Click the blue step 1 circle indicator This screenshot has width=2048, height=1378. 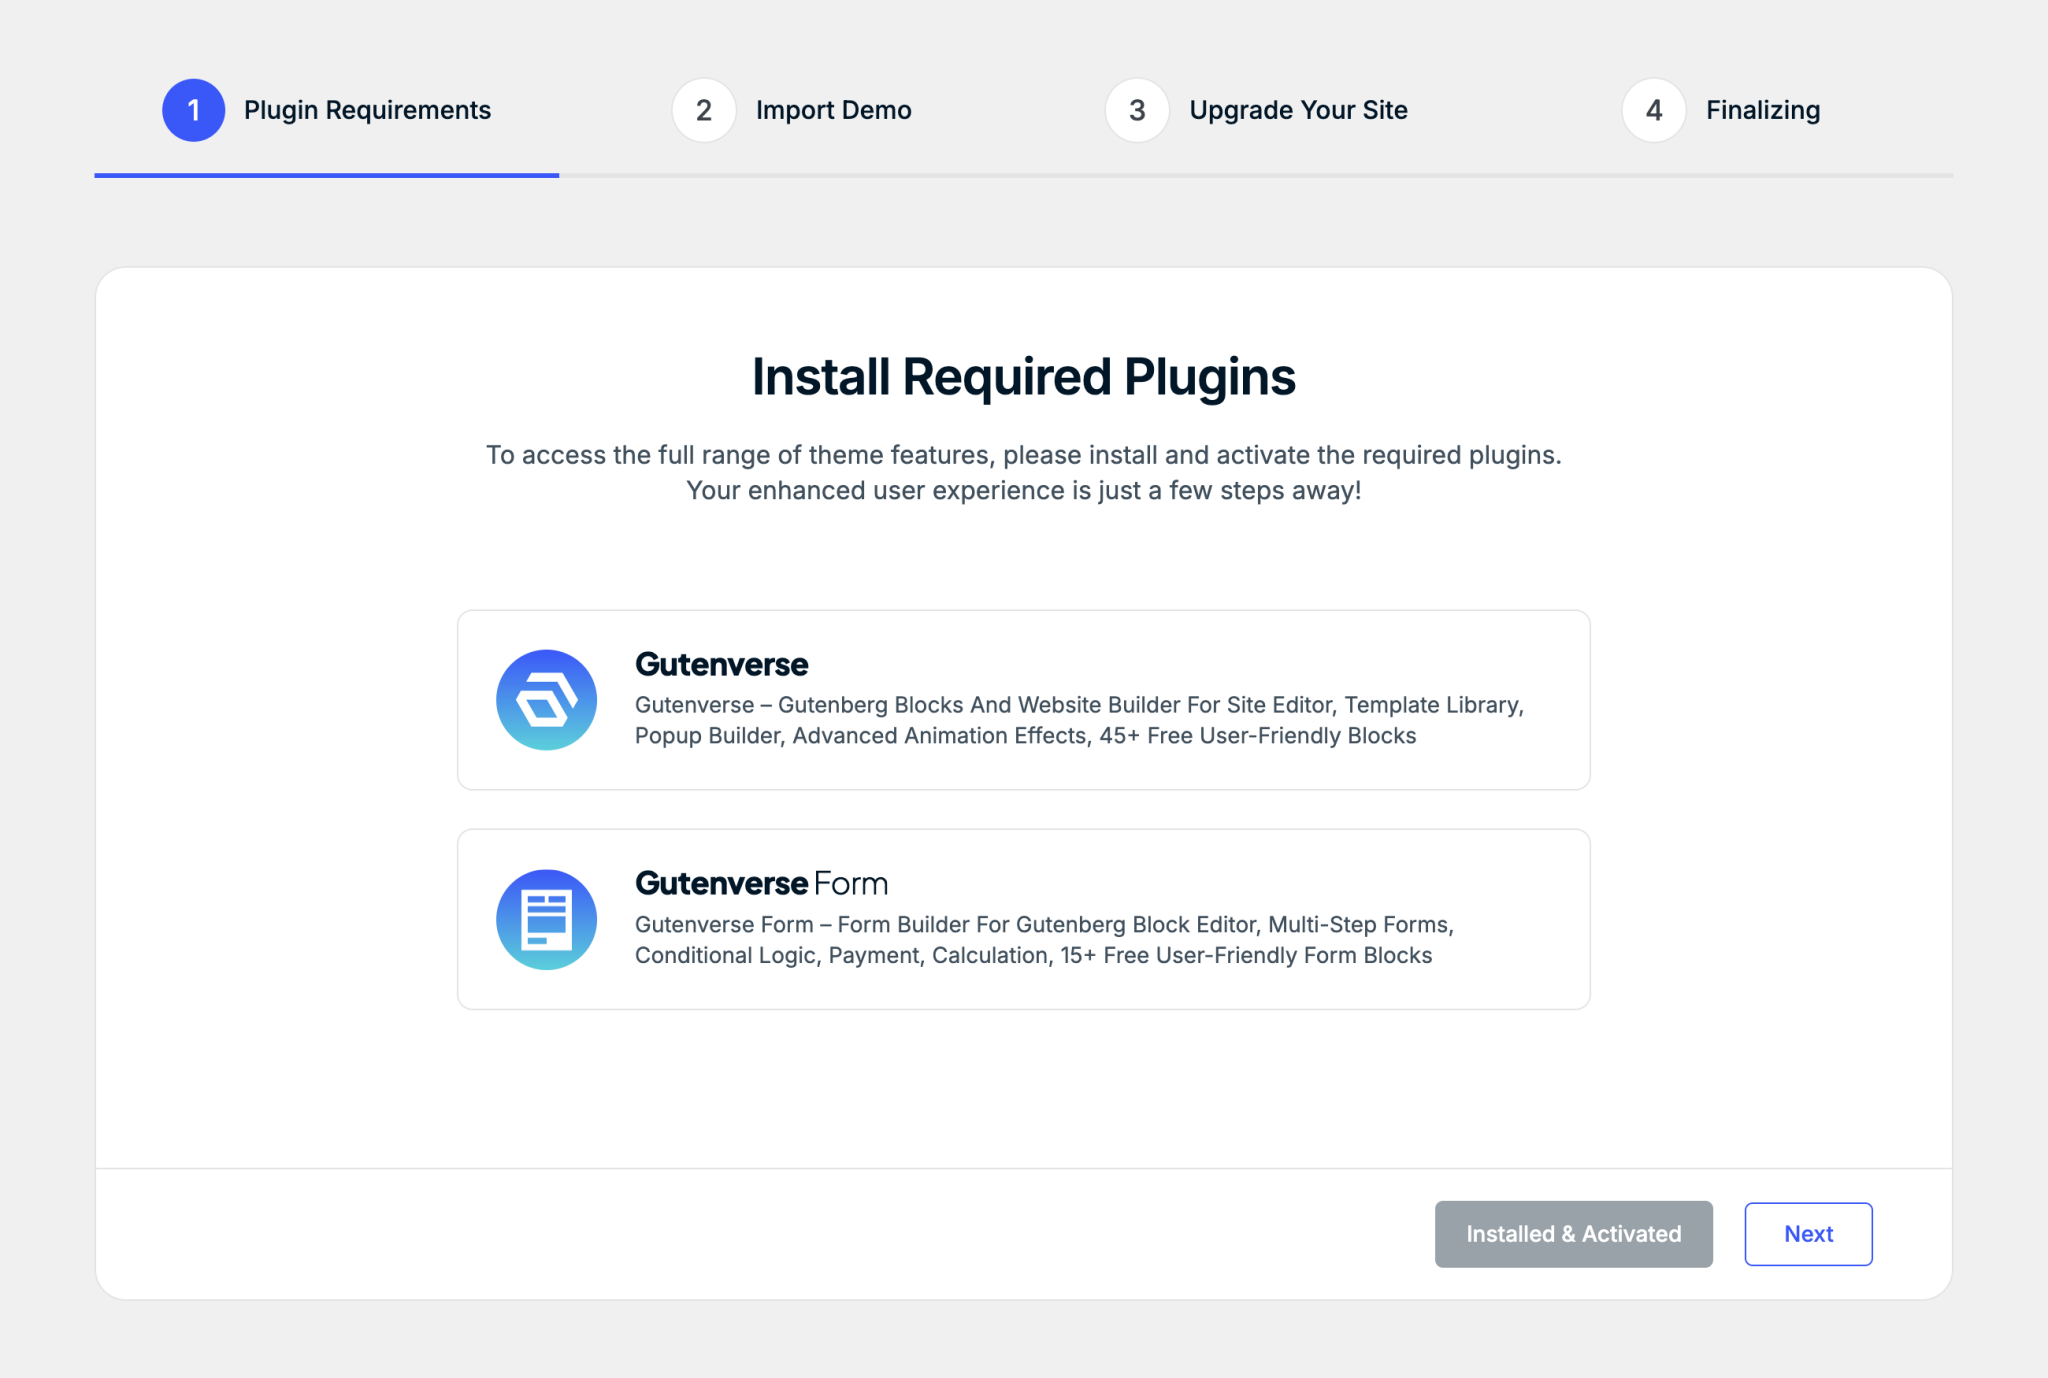[194, 110]
